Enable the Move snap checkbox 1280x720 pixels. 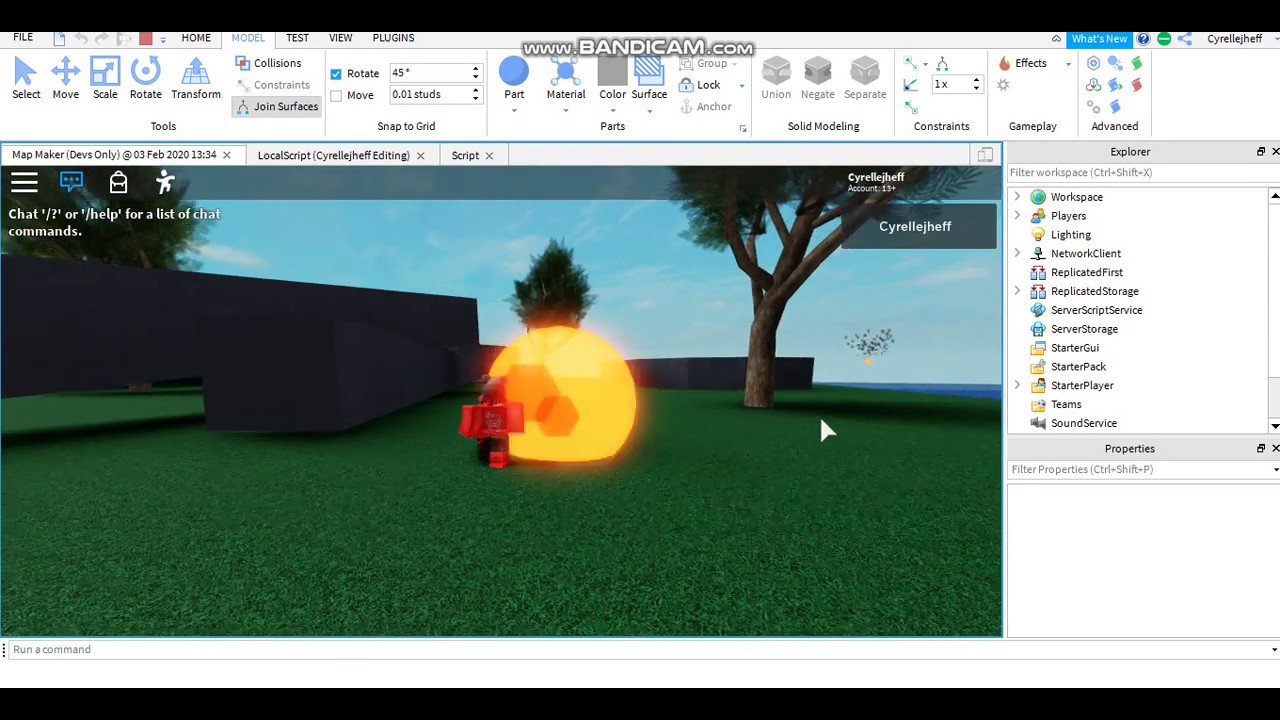click(x=336, y=96)
